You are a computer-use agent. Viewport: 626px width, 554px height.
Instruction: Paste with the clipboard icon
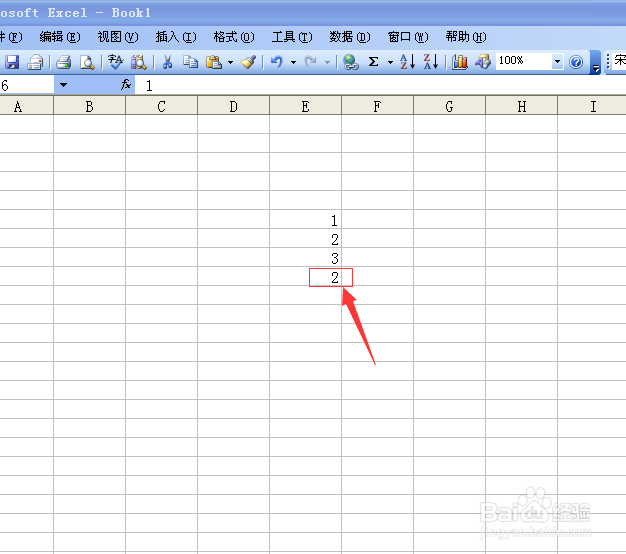click(x=214, y=62)
